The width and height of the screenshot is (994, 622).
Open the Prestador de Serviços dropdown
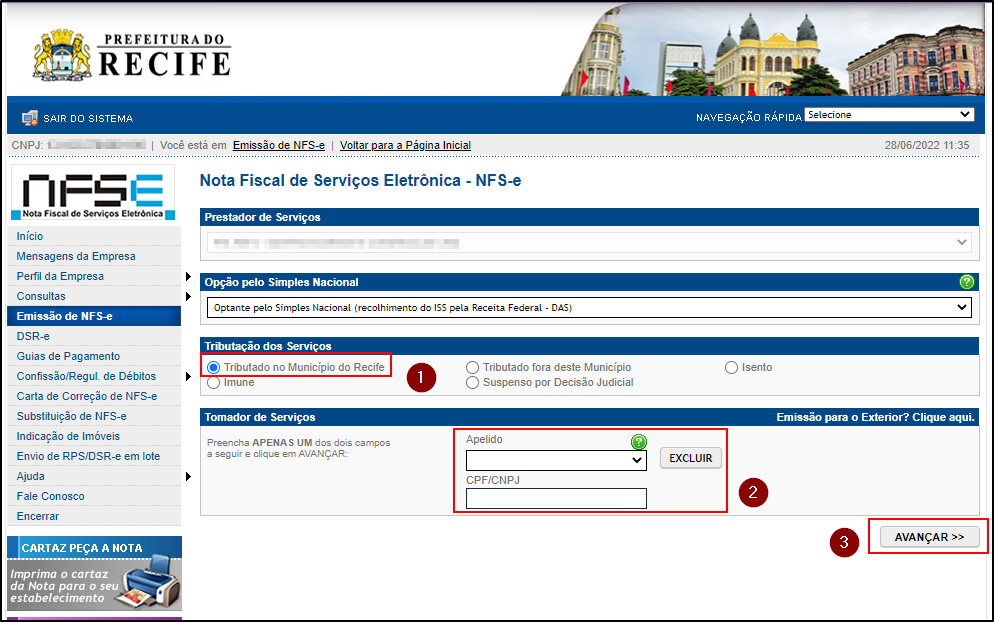pyautogui.click(x=589, y=243)
